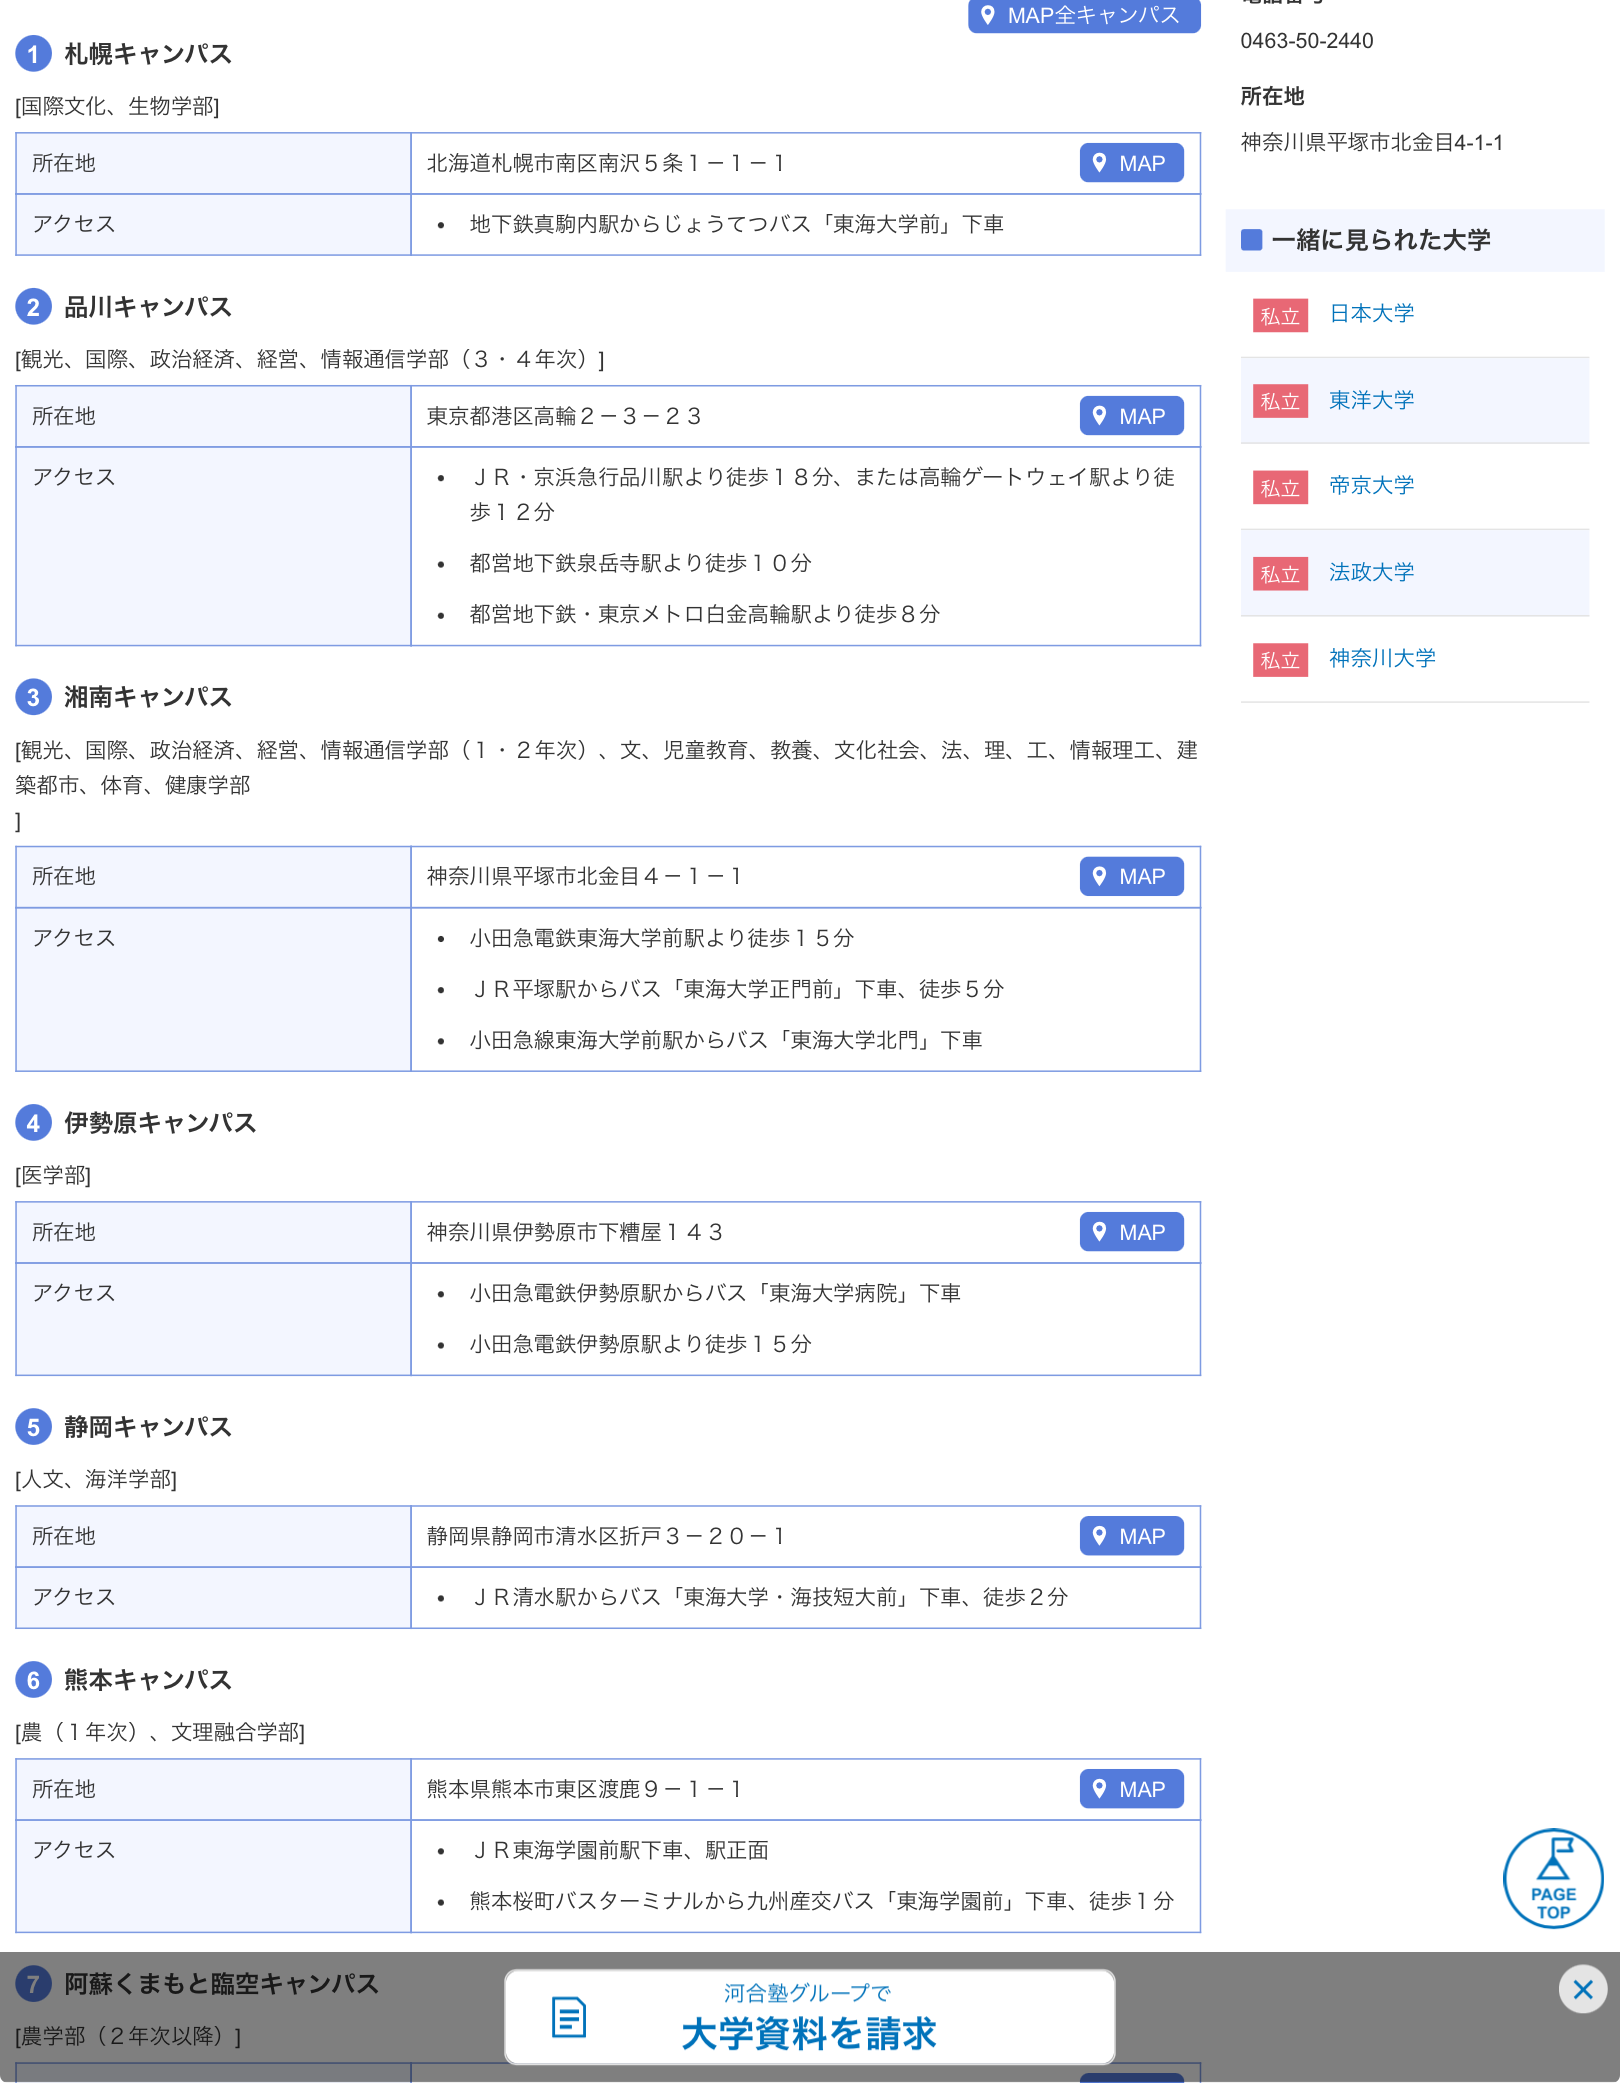The width and height of the screenshot is (1620, 2083).
Task: Click the 阿蘇くまもと臨空キャンパス heading
Action: pyautogui.click(x=221, y=1984)
